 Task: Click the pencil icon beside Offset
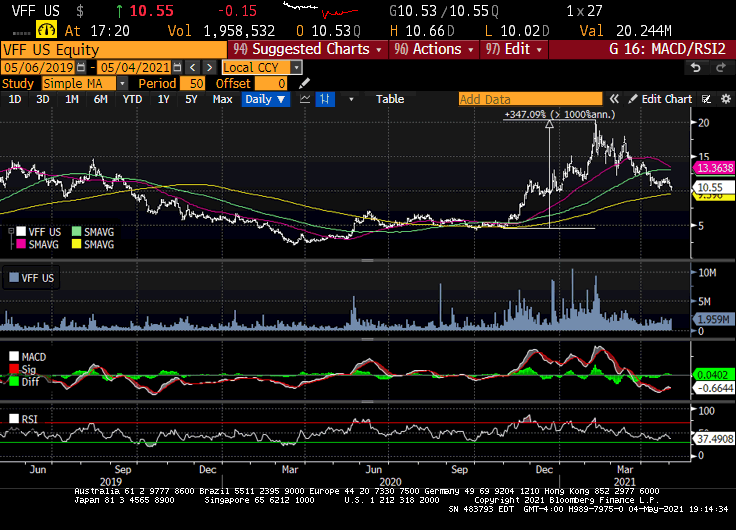pyautogui.click(x=304, y=84)
